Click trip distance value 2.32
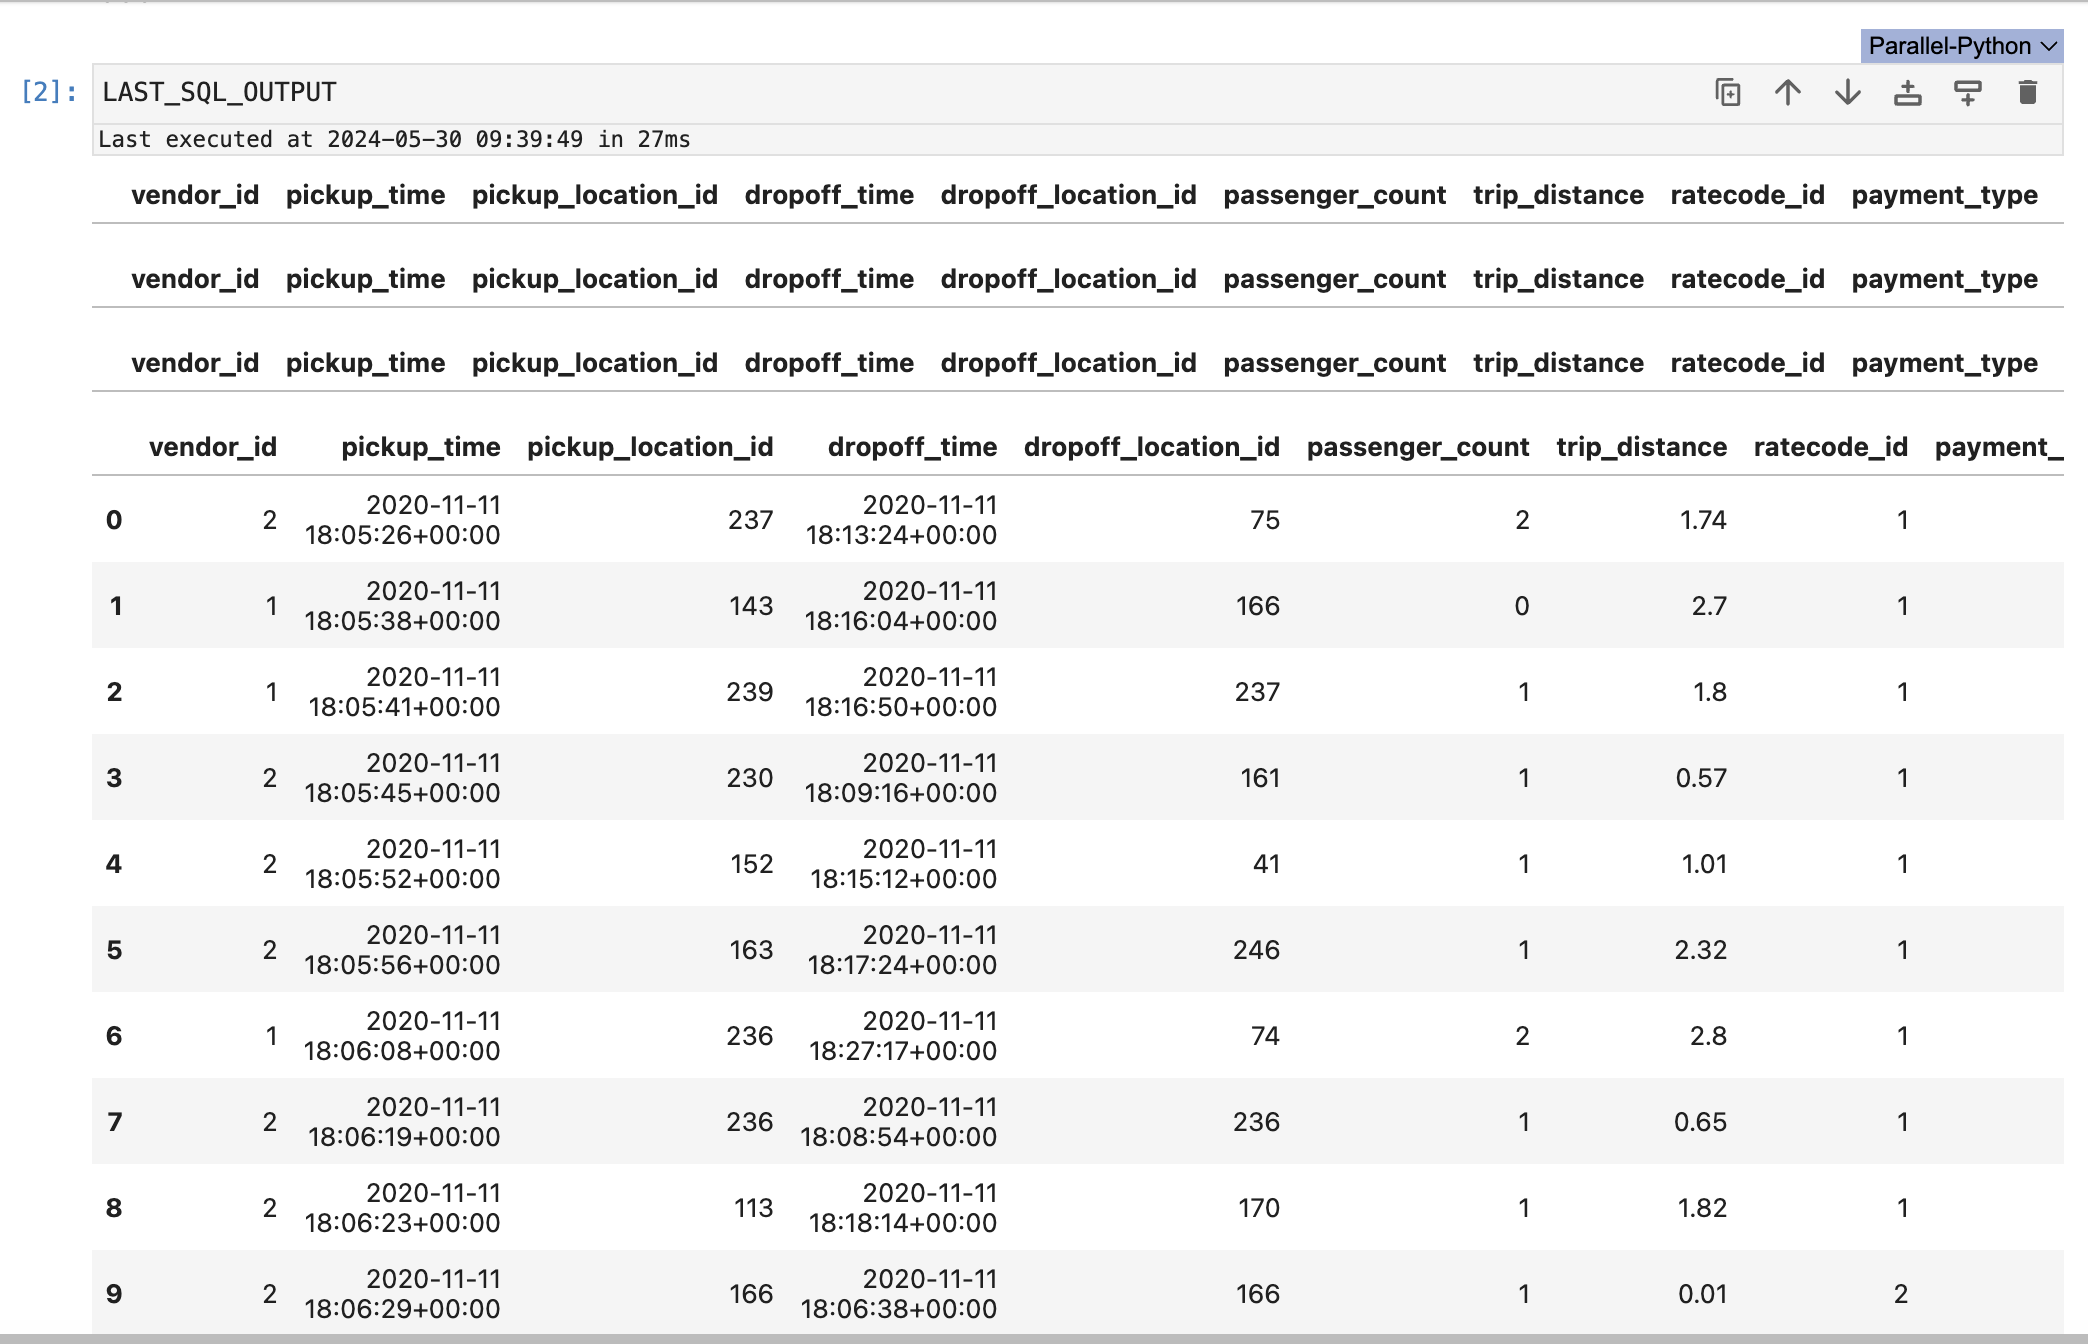The width and height of the screenshot is (2088, 1344). point(1701,950)
